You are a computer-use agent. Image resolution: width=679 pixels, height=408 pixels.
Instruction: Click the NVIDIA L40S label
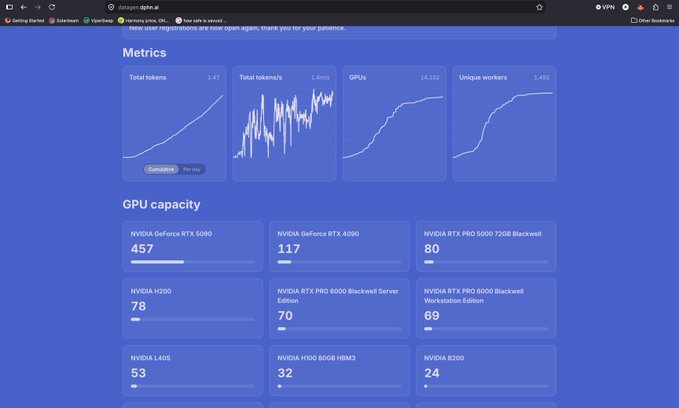(150, 358)
